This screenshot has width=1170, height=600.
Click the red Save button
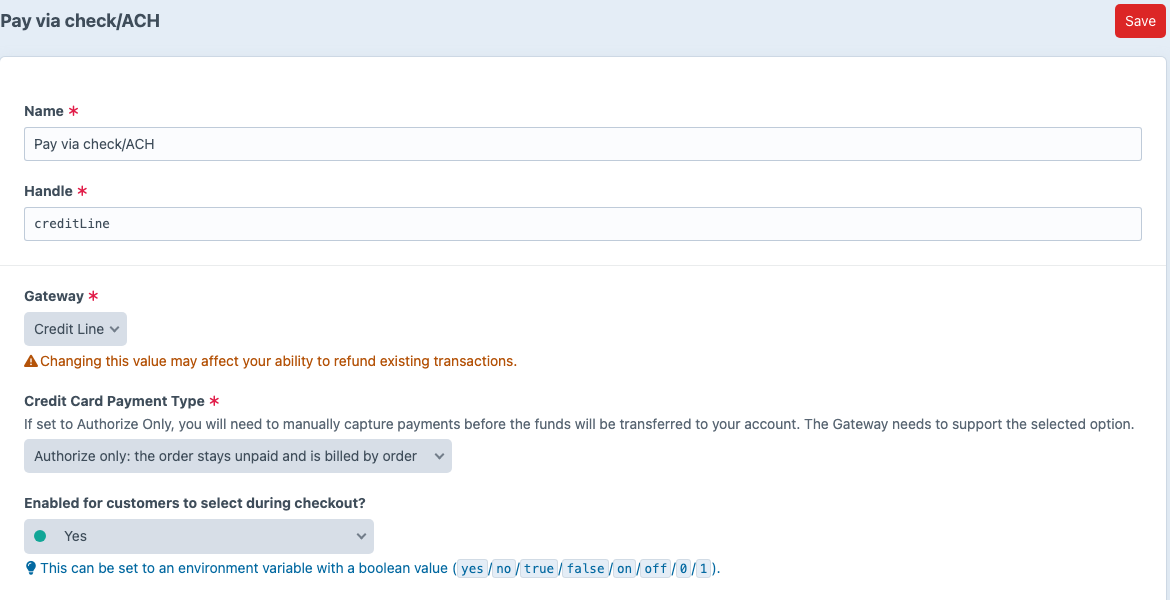[1139, 21]
